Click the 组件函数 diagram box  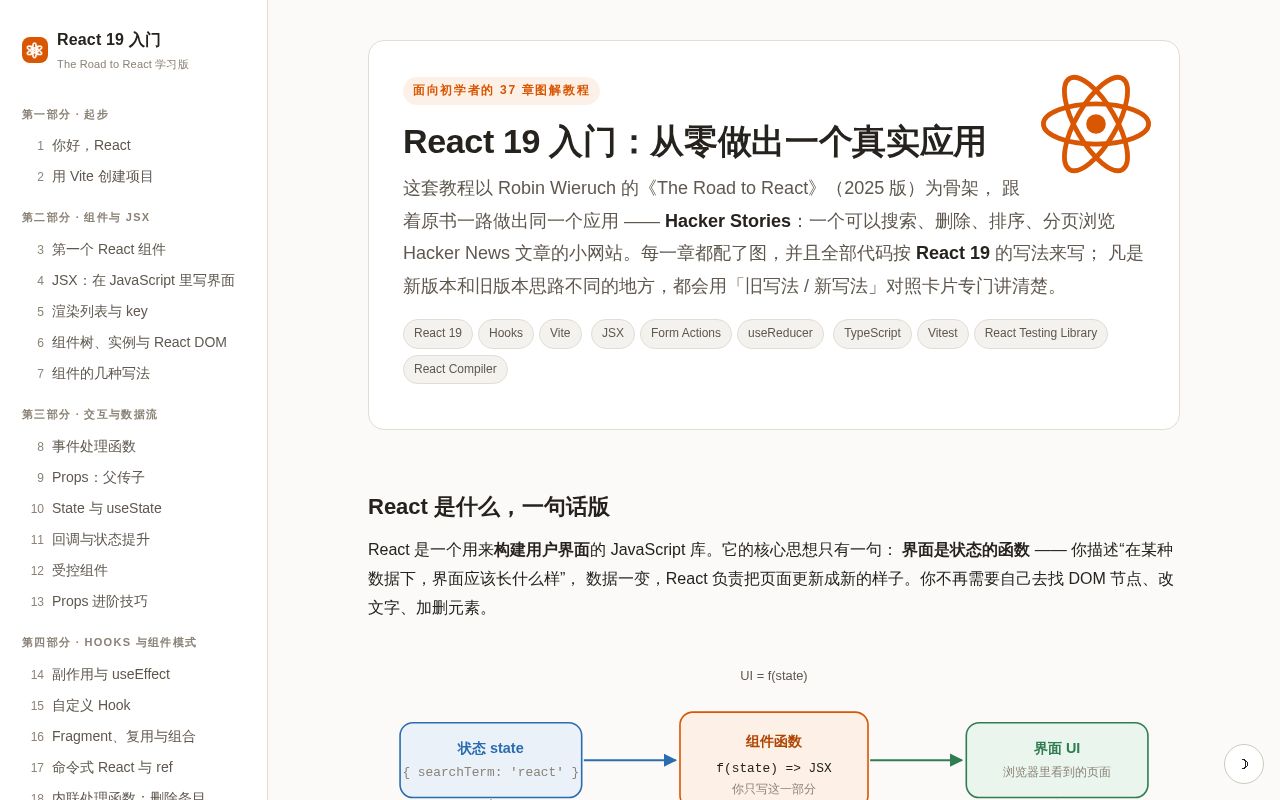click(x=774, y=757)
